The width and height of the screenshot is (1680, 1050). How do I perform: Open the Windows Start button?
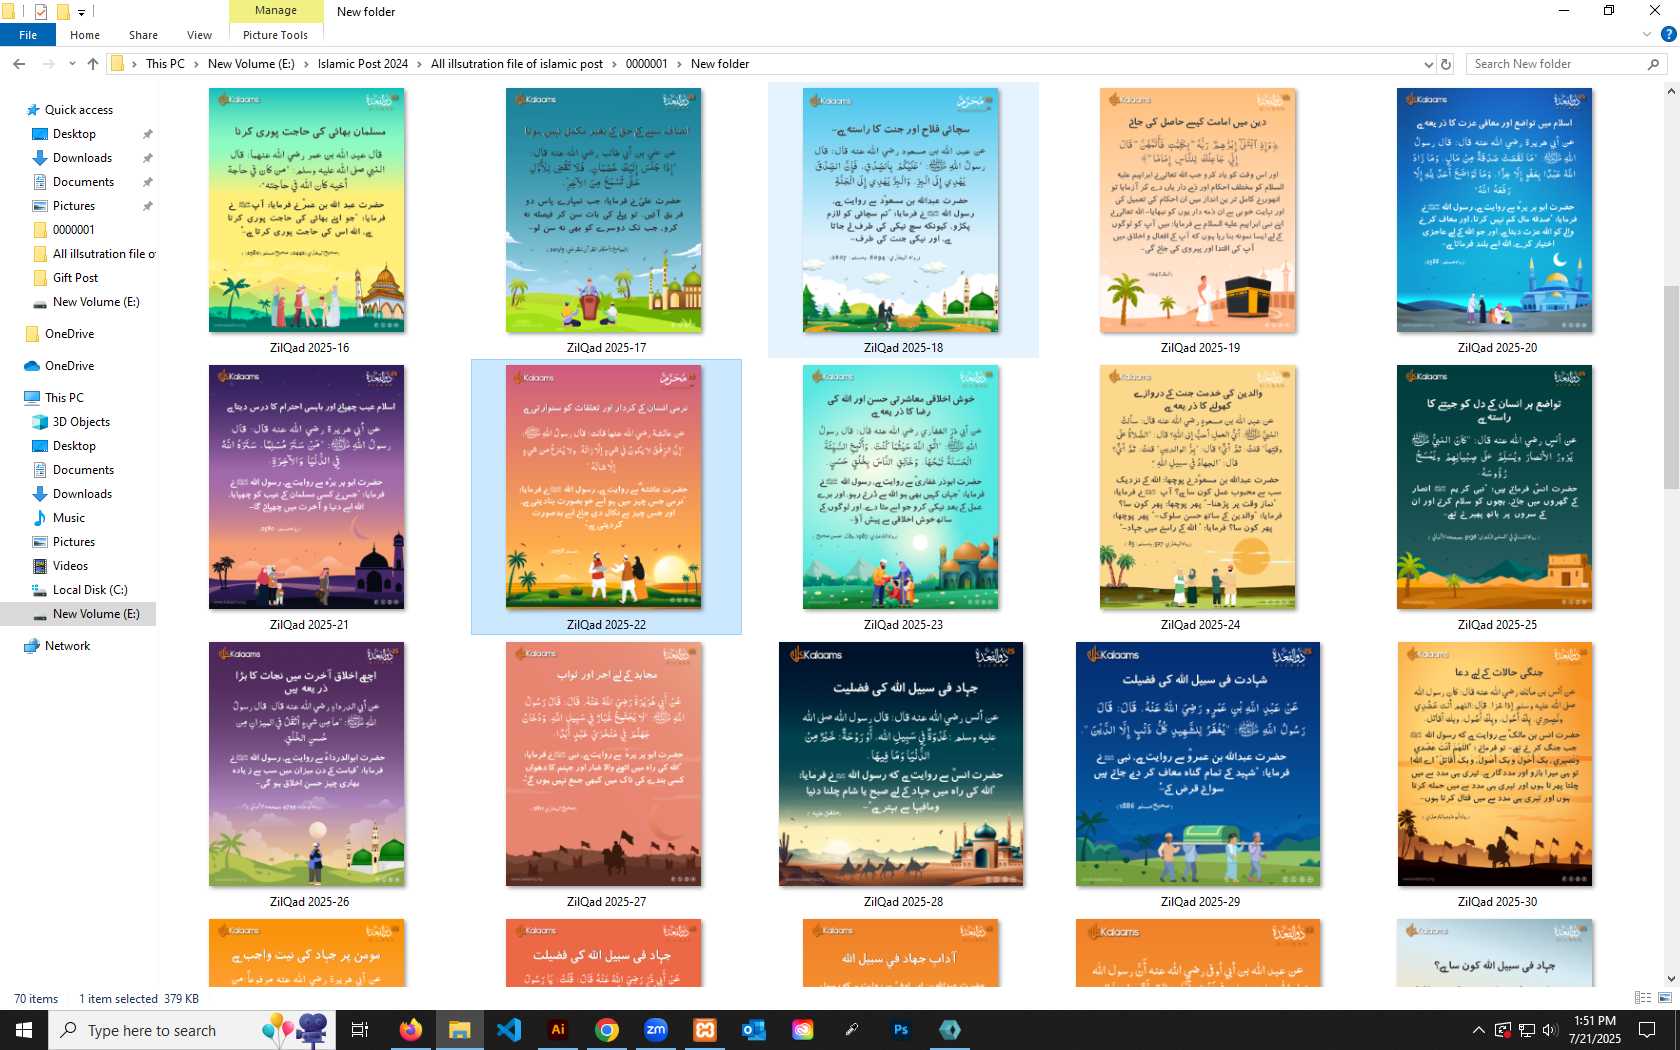pos(24,1030)
